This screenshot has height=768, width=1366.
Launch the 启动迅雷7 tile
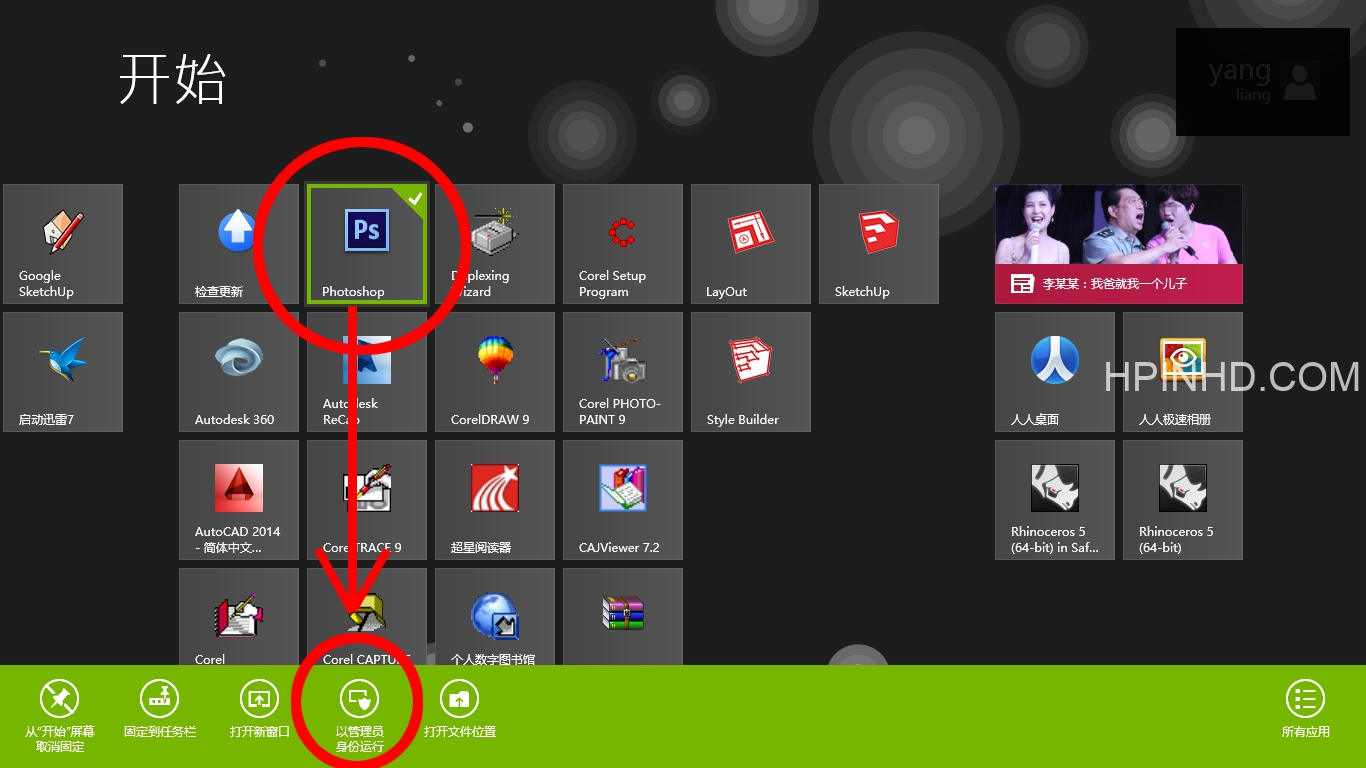(63, 372)
